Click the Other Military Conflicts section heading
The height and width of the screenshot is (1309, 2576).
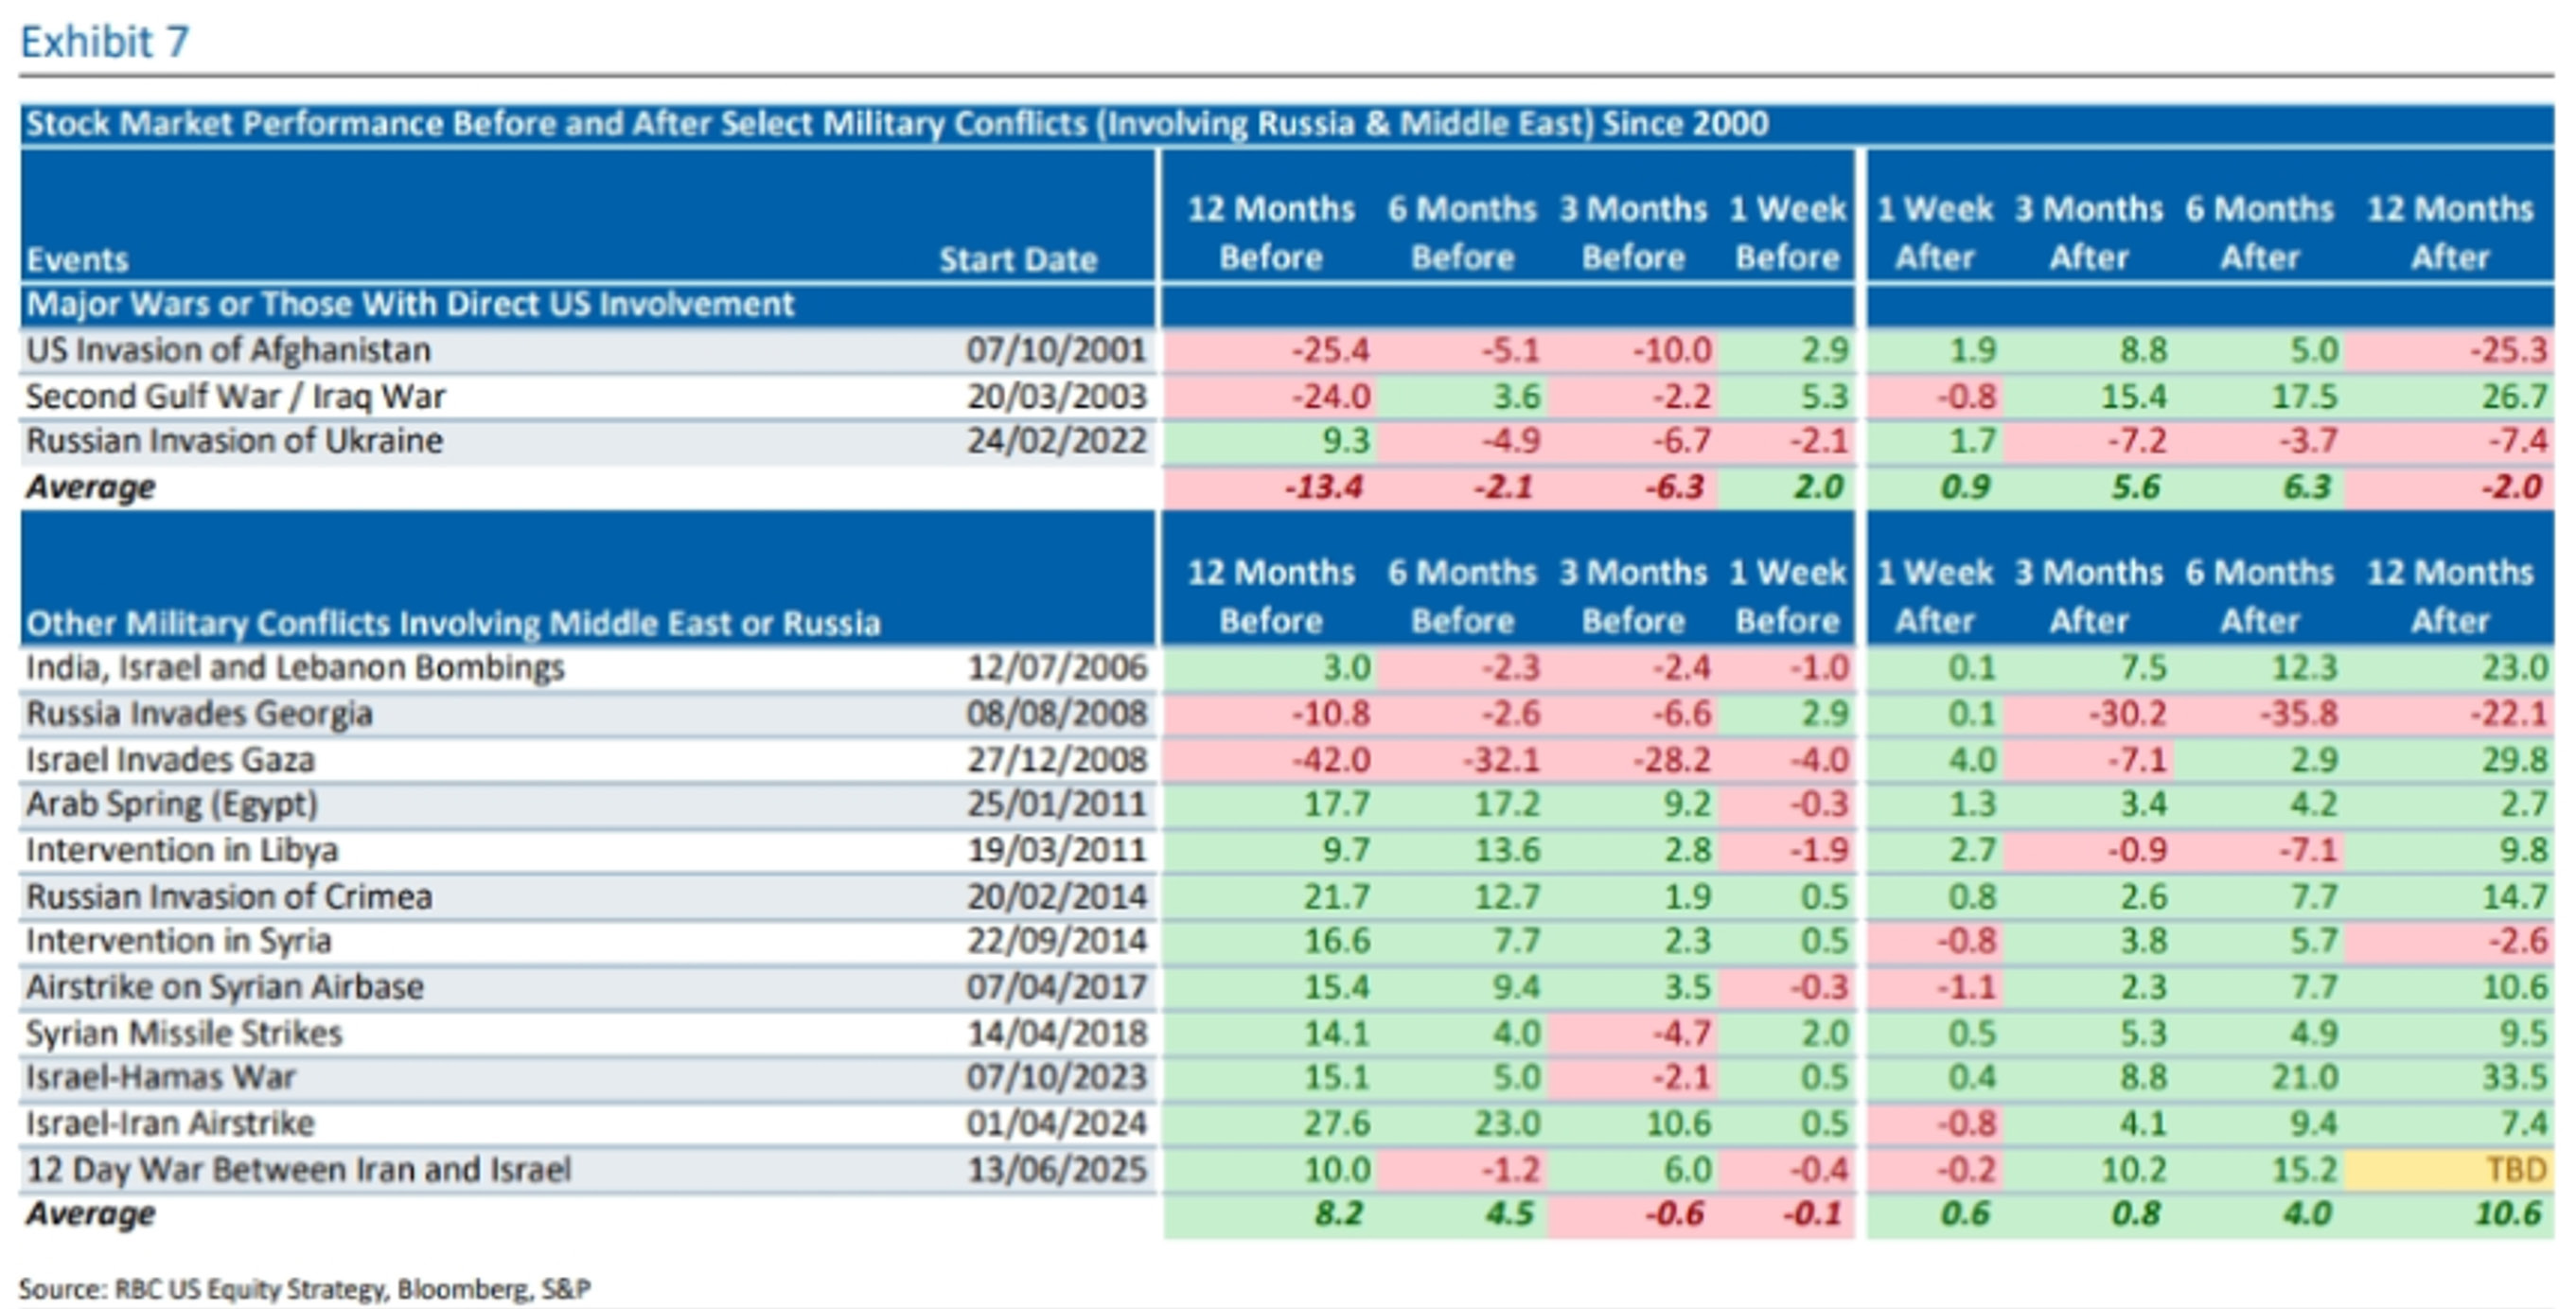coord(453,623)
